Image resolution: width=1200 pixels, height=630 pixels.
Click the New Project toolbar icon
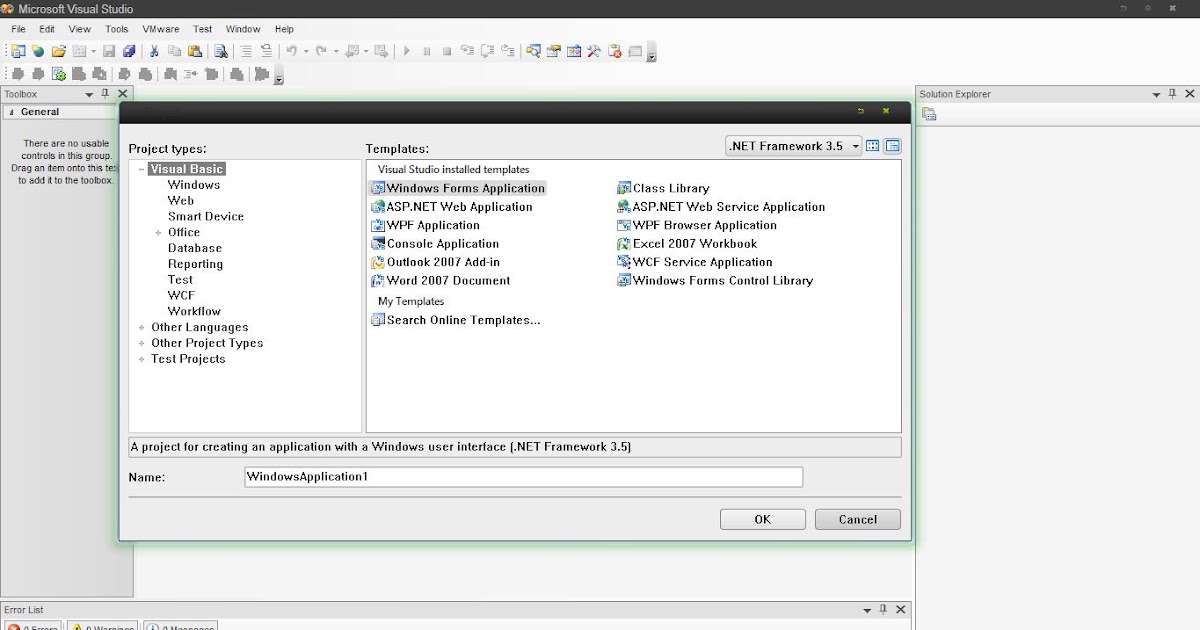(18, 51)
